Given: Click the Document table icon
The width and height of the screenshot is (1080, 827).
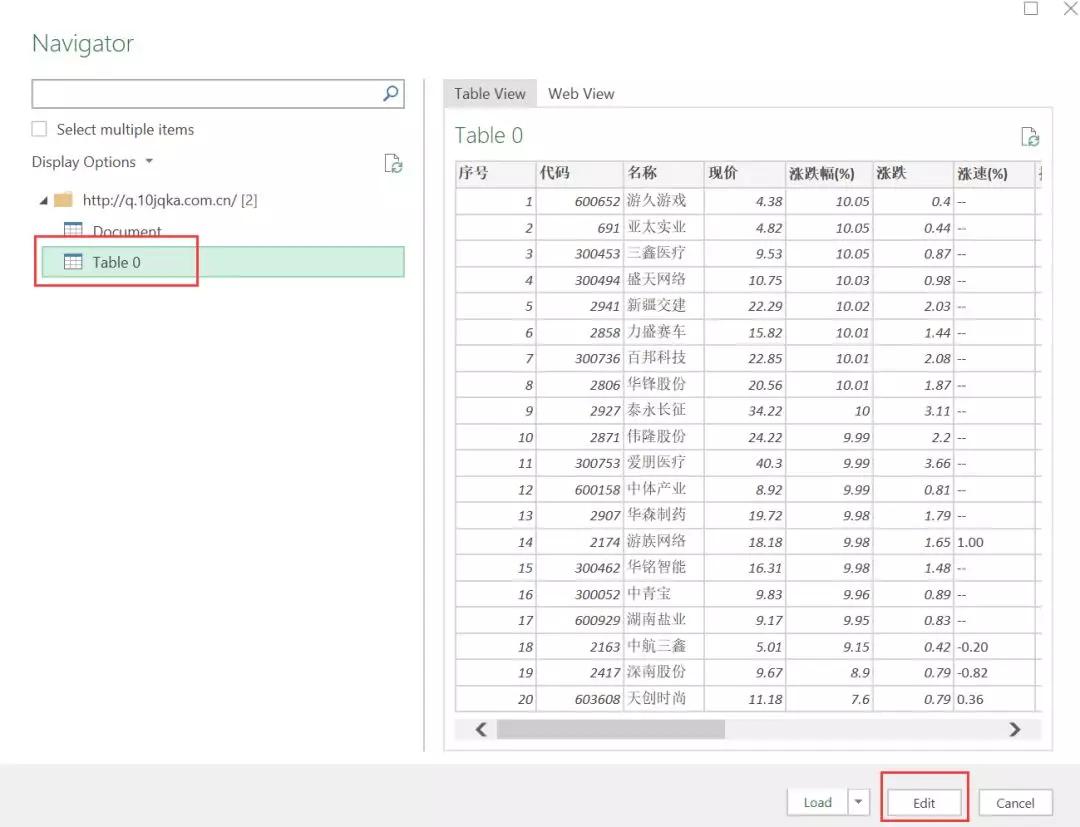Looking at the screenshot, I should 73,230.
